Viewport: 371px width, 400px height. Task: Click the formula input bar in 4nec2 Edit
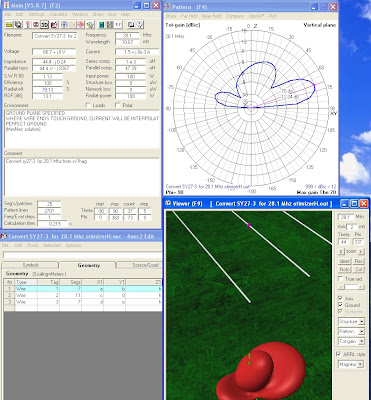pos(82,255)
